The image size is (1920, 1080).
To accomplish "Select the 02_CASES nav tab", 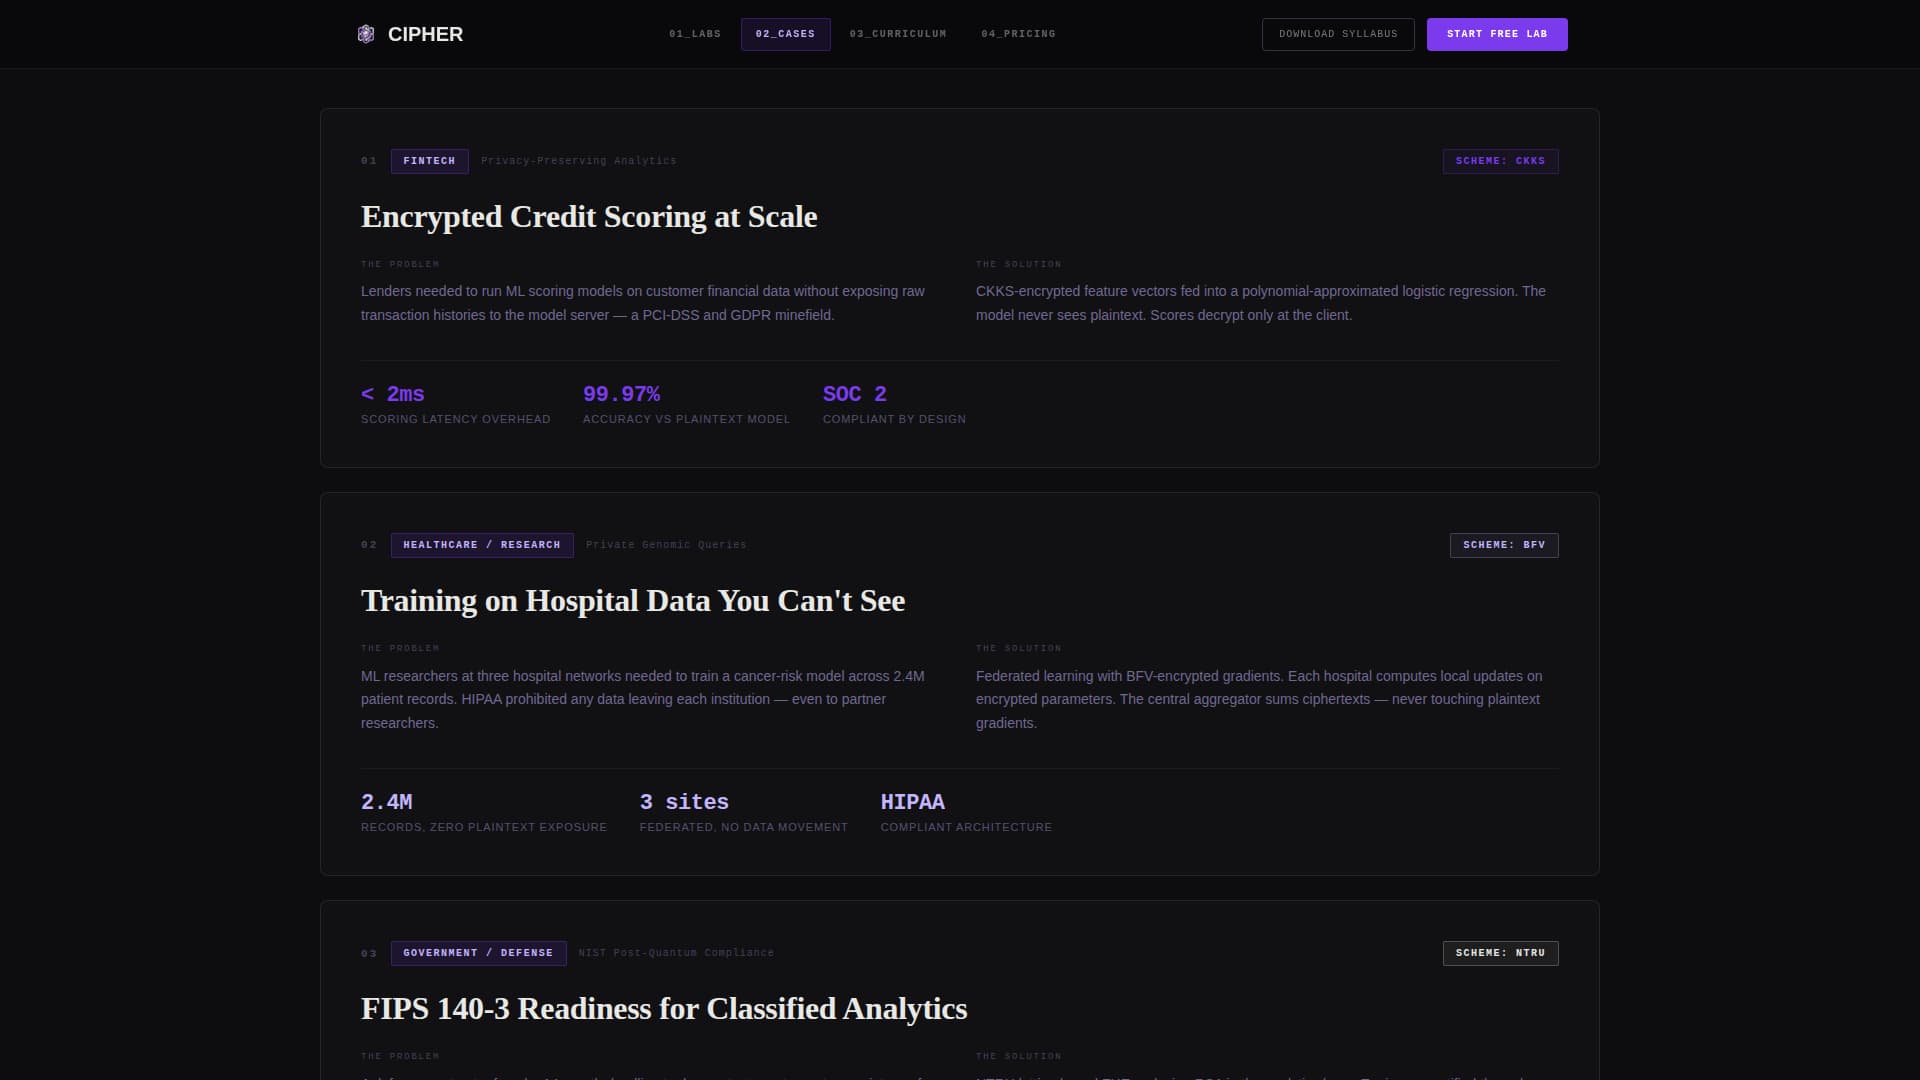I will 785,34.
